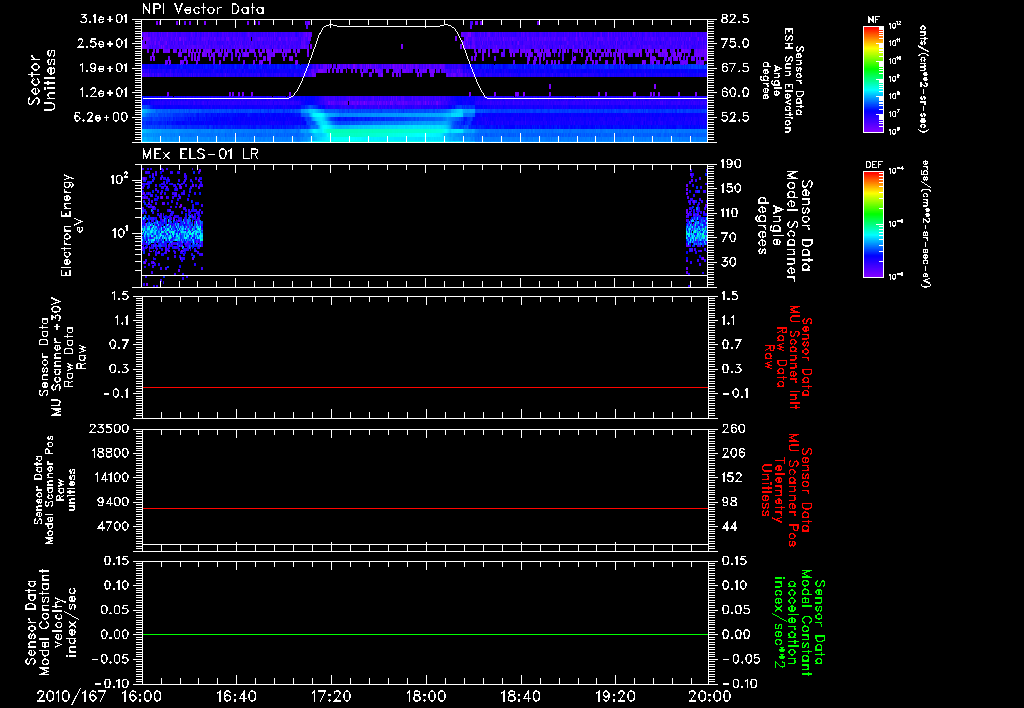This screenshot has width=1024, height=708.
Task: Click the "44" telemetry axis value
Action: click(x=729, y=526)
